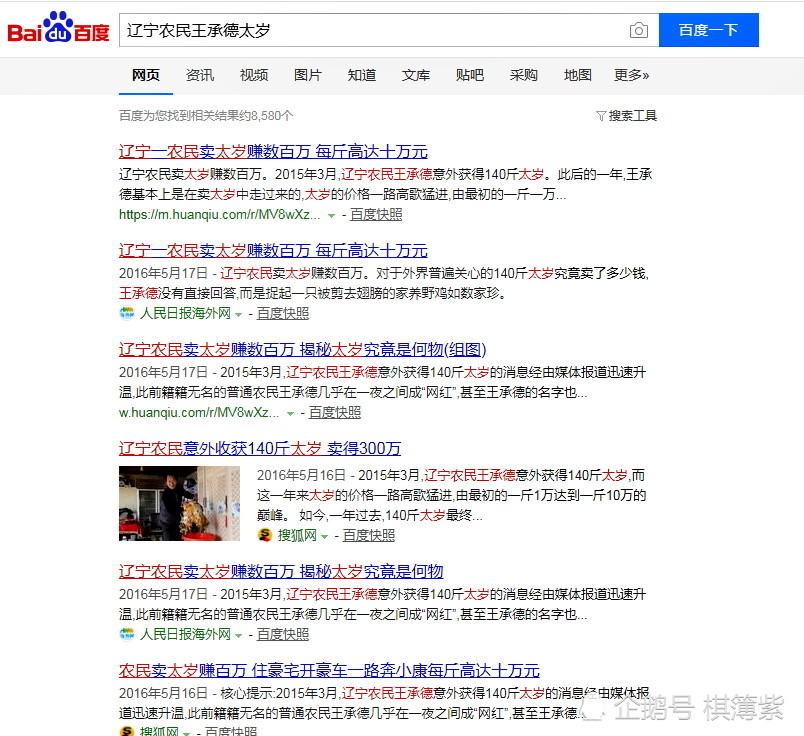Expand dropdown beside 搜狐网 in fourth result

point(324,536)
